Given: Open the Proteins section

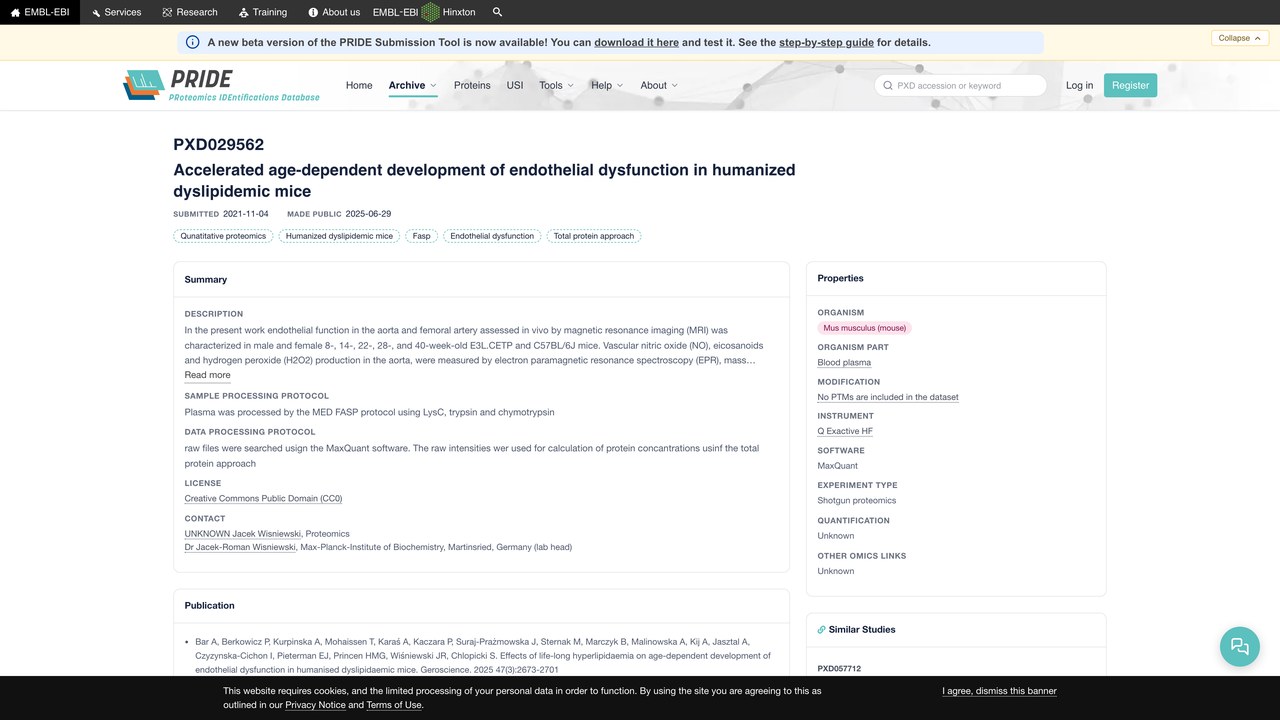Looking at the screenshot, I should [x=472, y=86].
